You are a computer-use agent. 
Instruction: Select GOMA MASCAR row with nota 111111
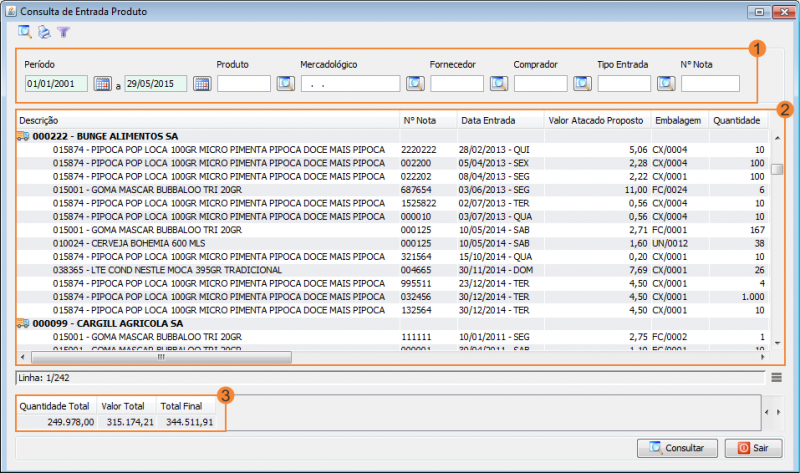[392, 337]
